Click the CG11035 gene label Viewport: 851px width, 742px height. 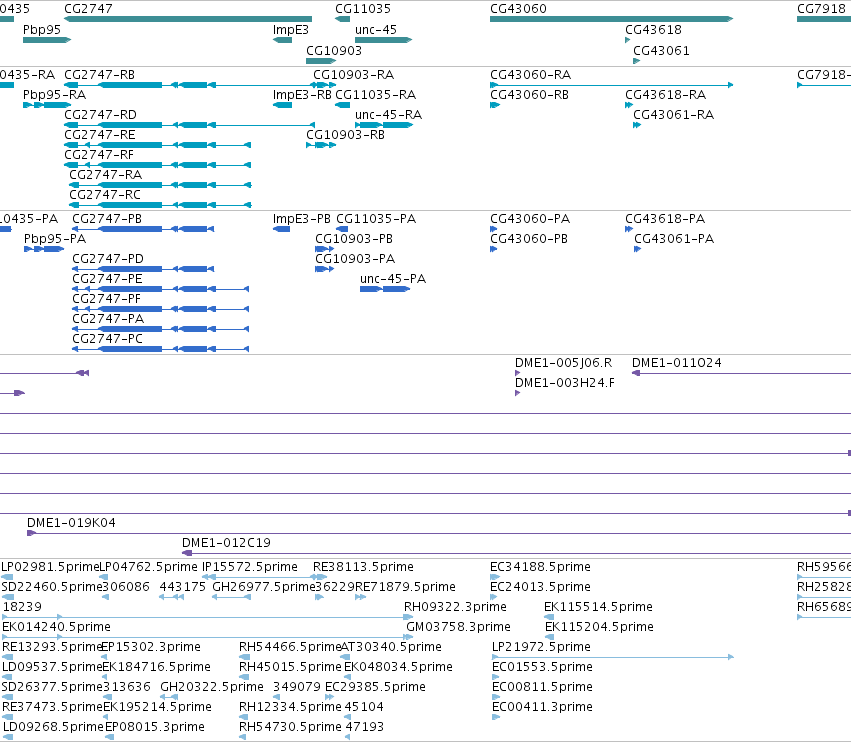point(363,9)
